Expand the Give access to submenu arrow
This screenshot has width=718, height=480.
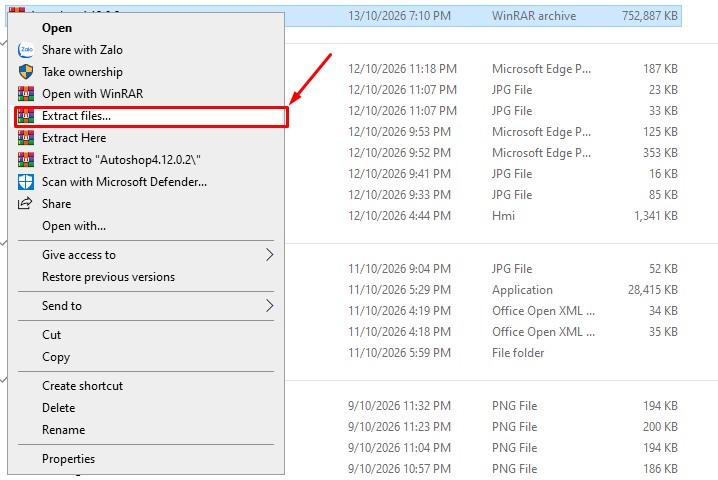(x=269, y=255)
